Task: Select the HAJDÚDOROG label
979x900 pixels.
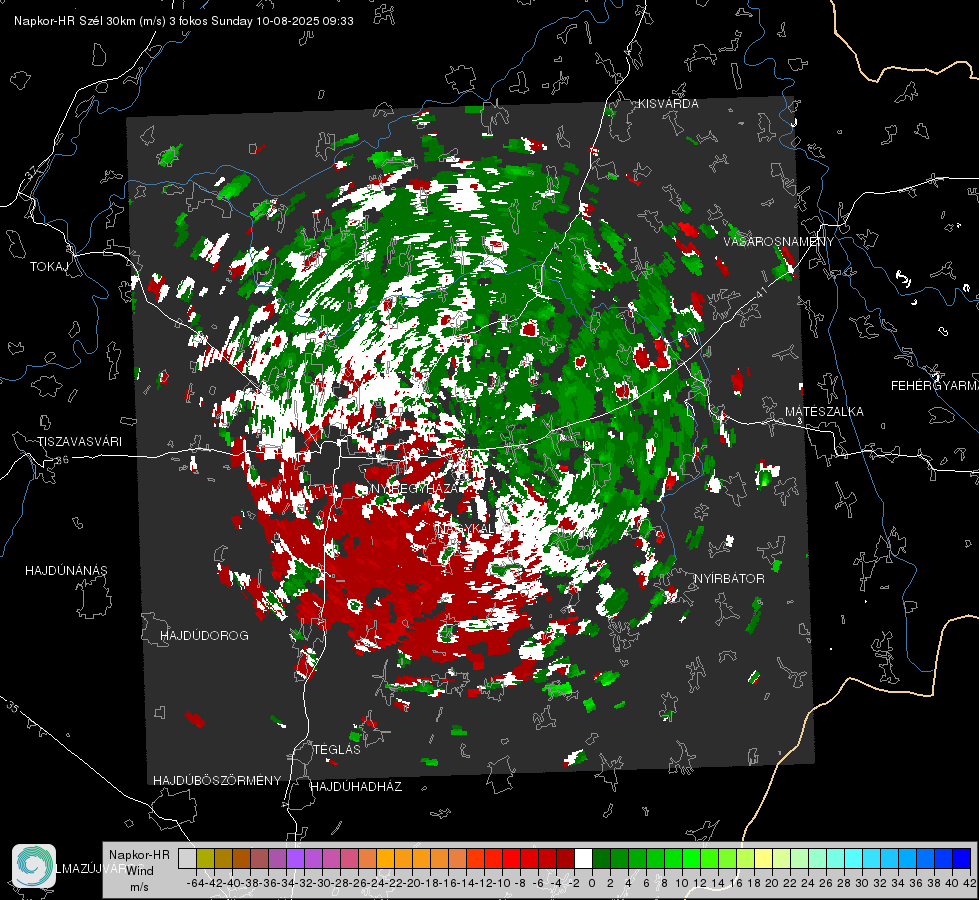Action: click(x=204, y=635)
